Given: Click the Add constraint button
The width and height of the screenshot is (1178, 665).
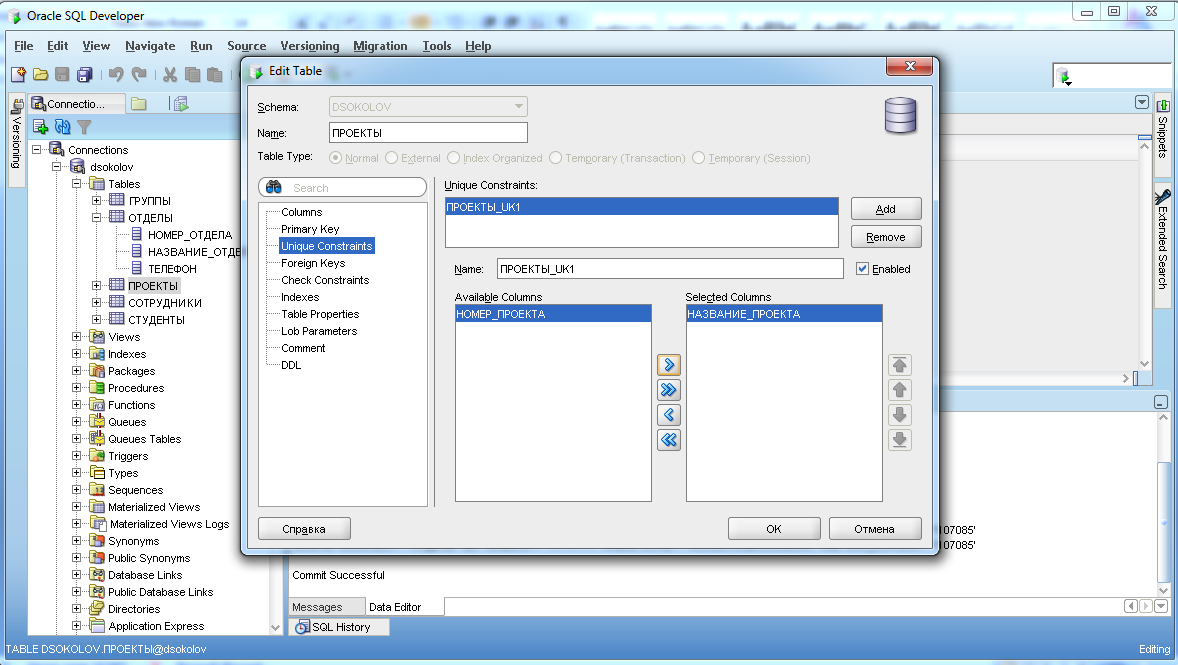Looking at the screenshot, I should [x=886, y=209].
